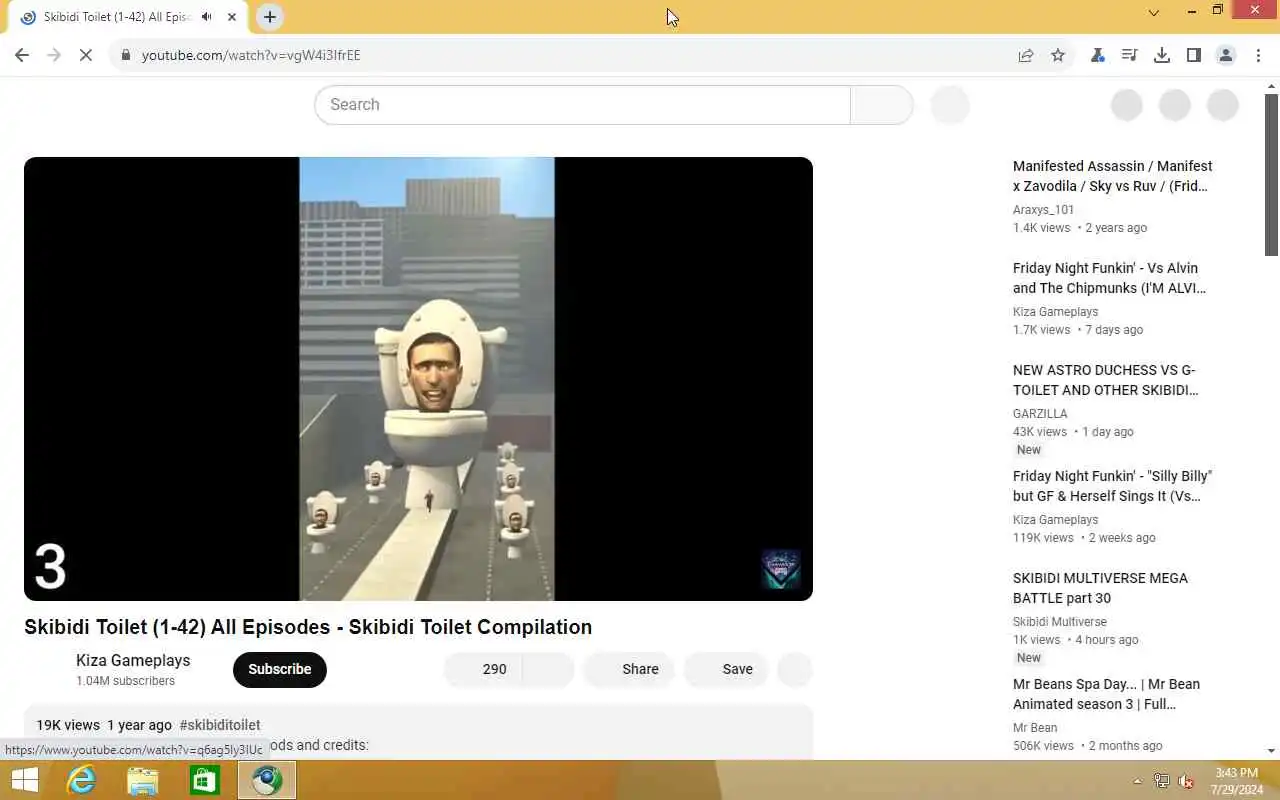This screenshot has width=1280, height=800.
Task: Click Skibidi Multiverse channel name
Action: click(x=1060, y=622)
